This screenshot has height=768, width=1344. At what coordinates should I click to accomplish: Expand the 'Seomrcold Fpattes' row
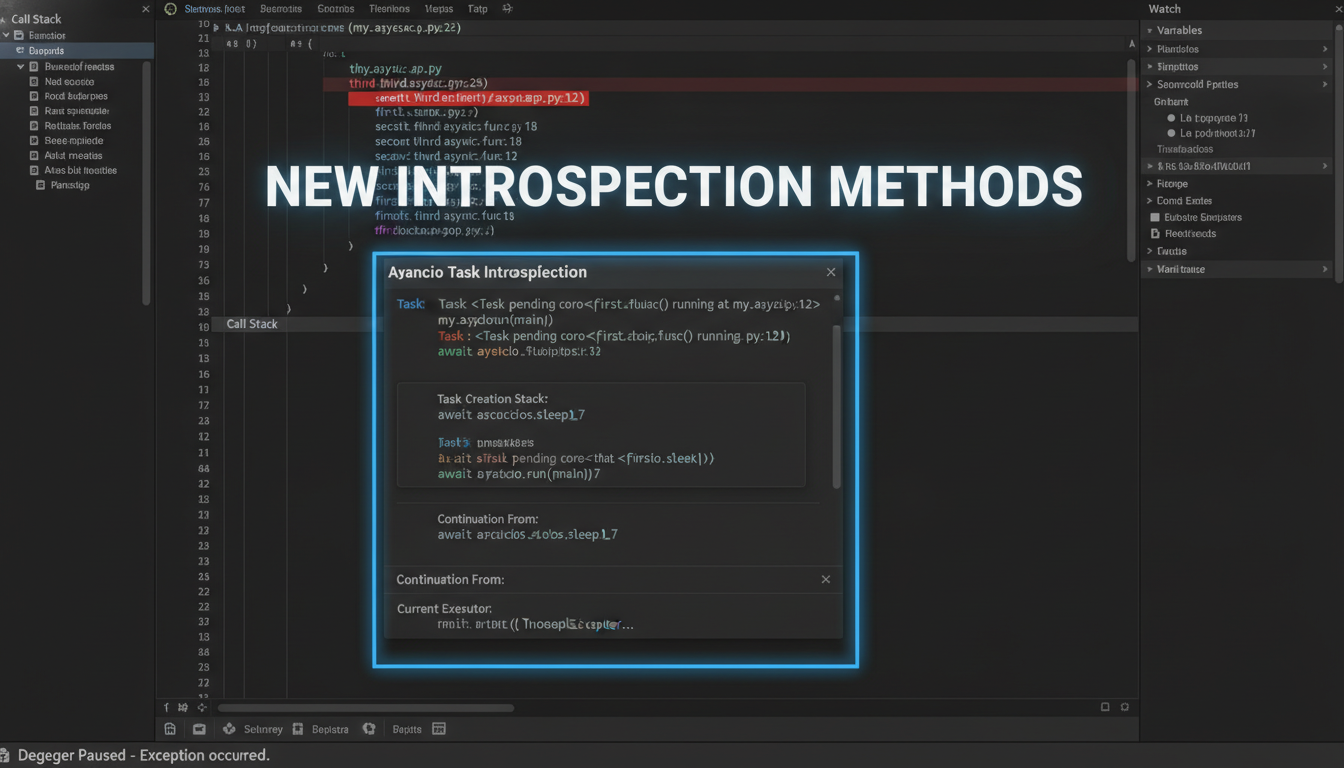click(x=1150, y=85)
